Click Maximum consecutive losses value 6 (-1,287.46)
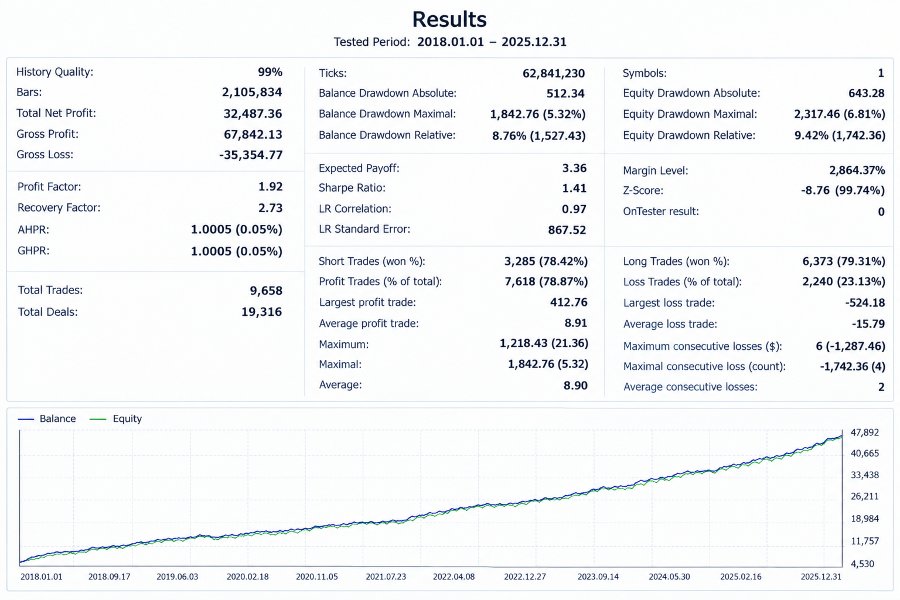 [851, 346]
